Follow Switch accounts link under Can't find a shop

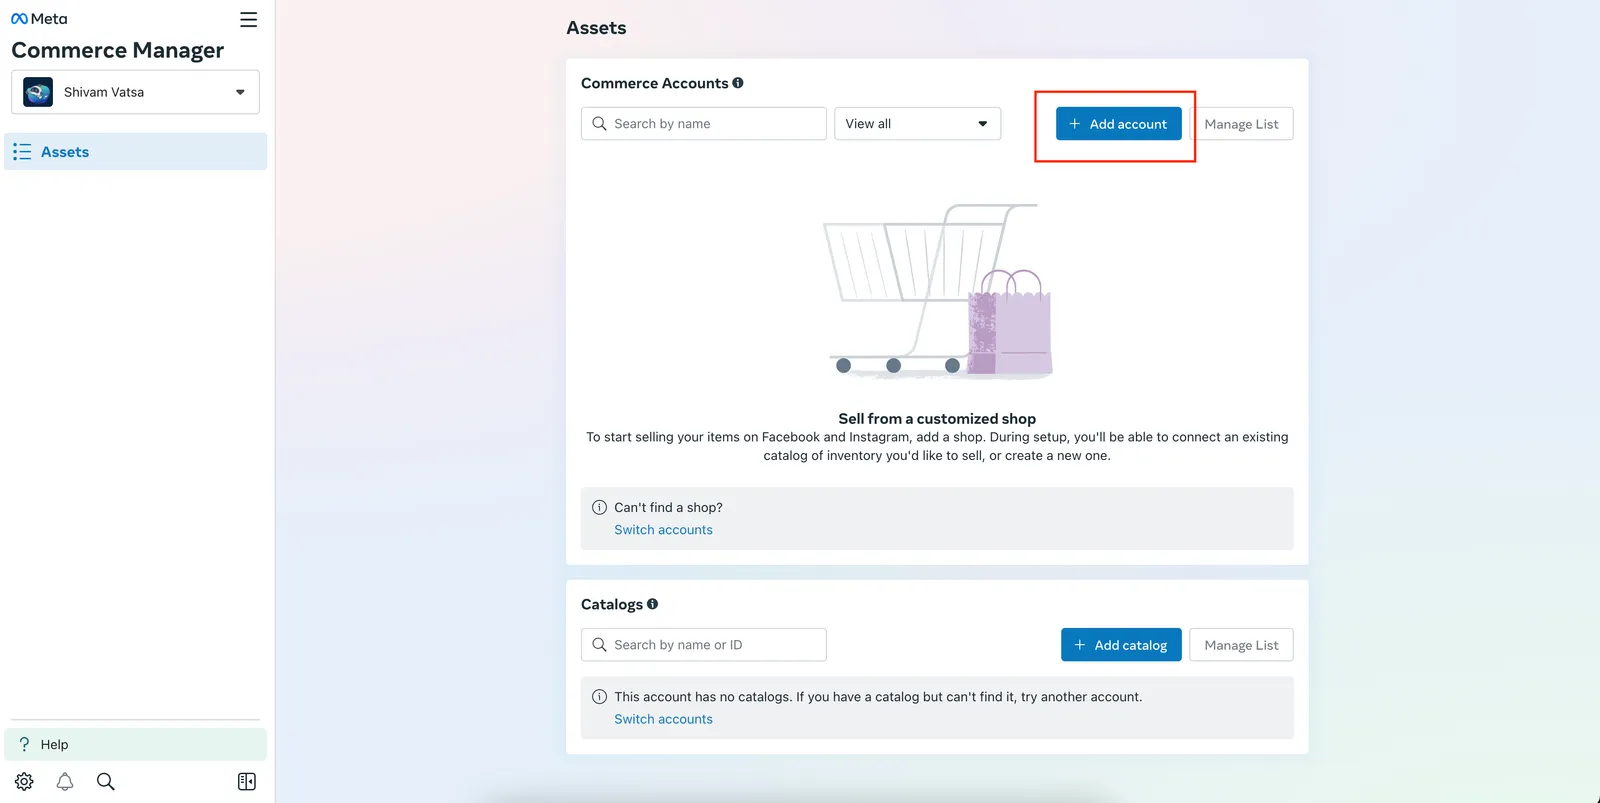663,530
